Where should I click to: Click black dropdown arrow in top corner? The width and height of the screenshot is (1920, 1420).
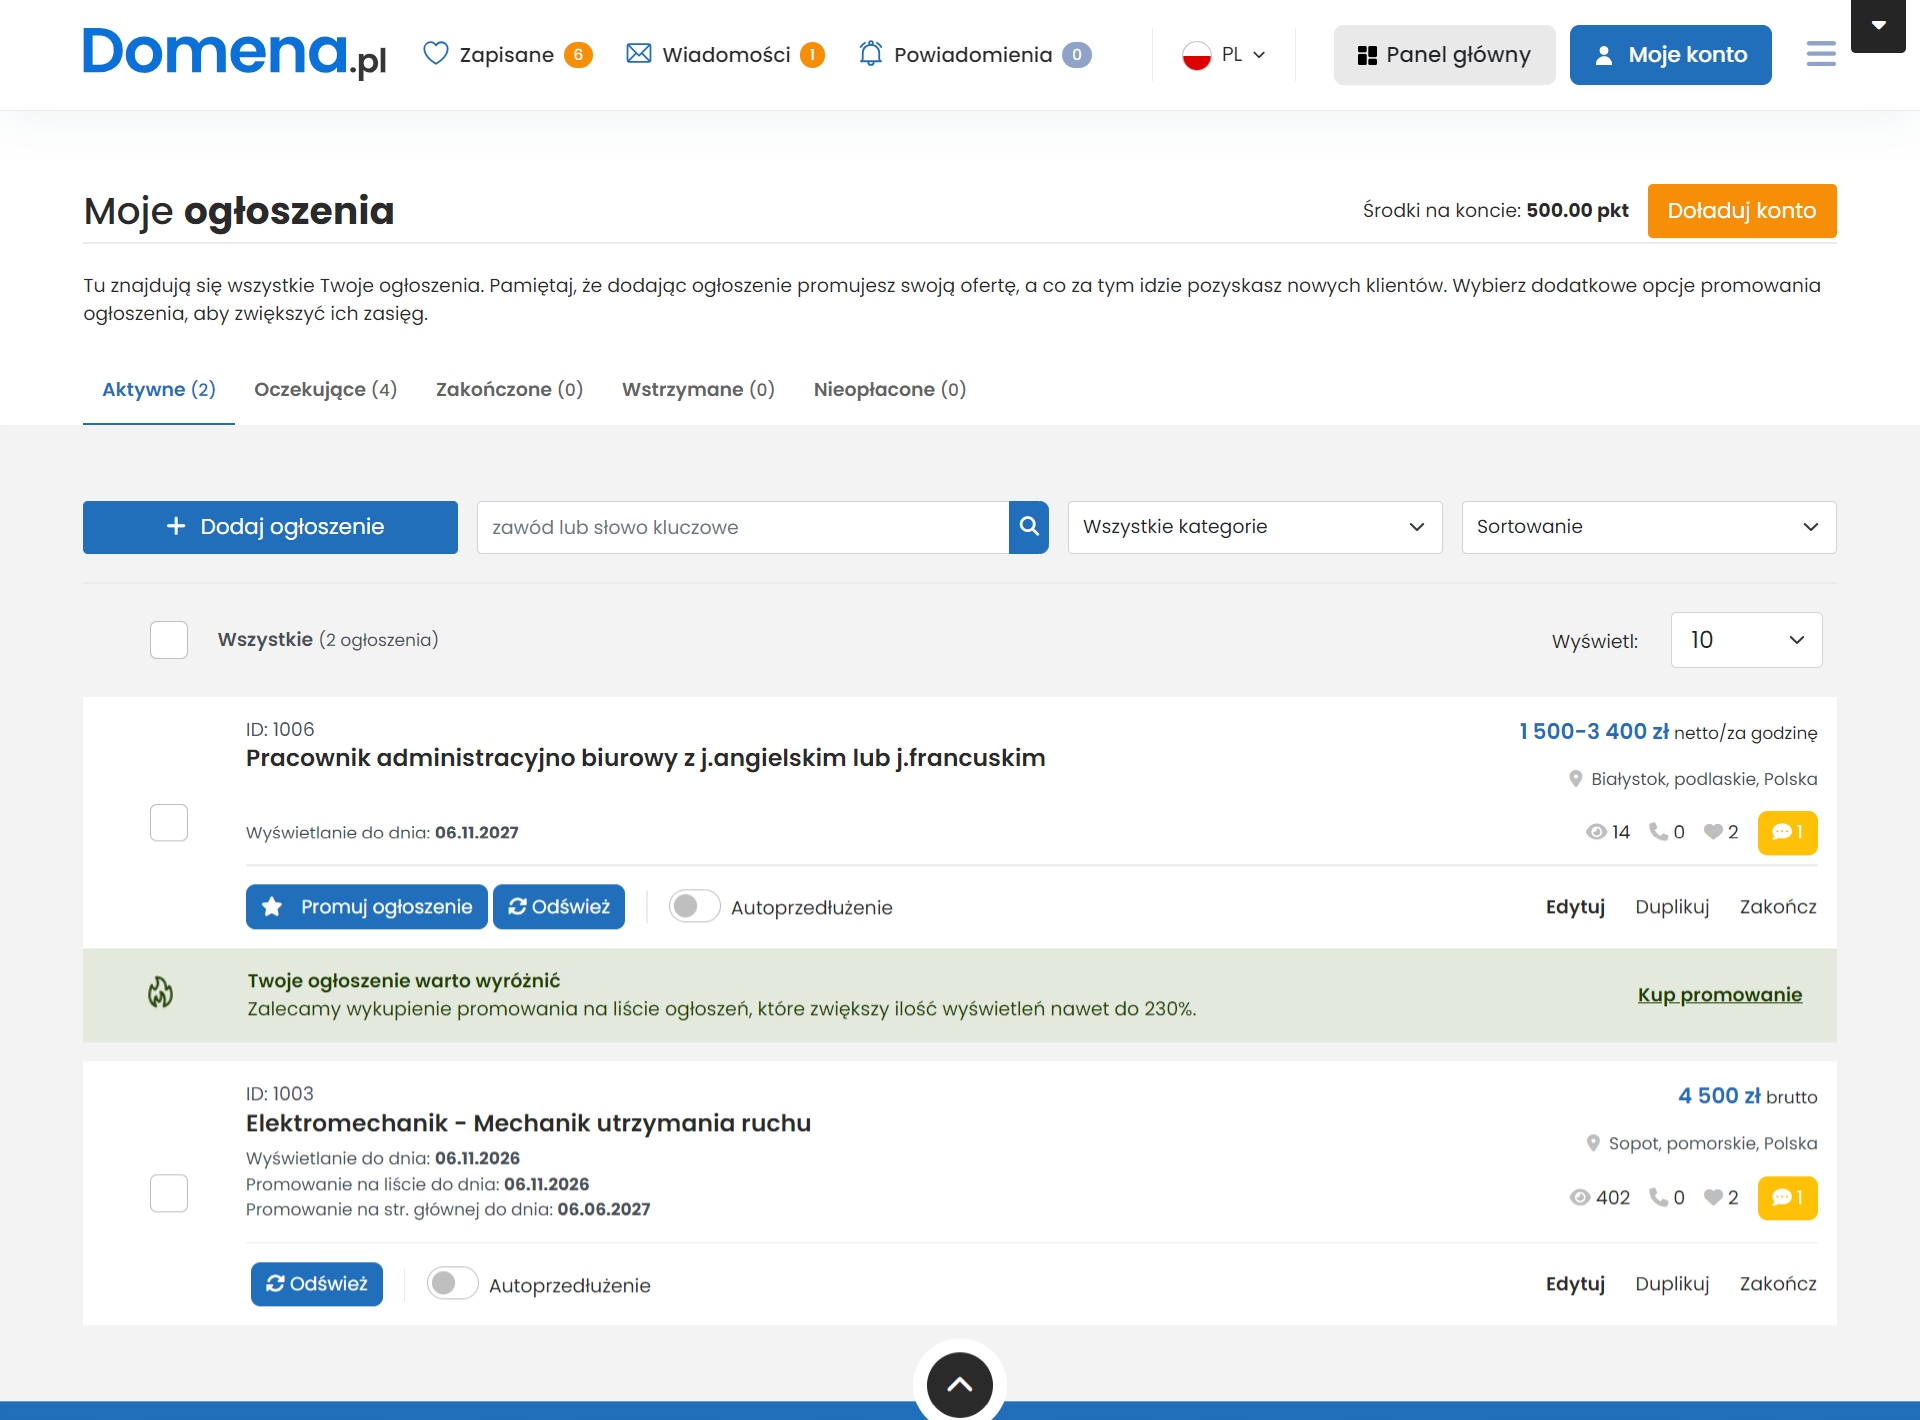(1878, 26)
